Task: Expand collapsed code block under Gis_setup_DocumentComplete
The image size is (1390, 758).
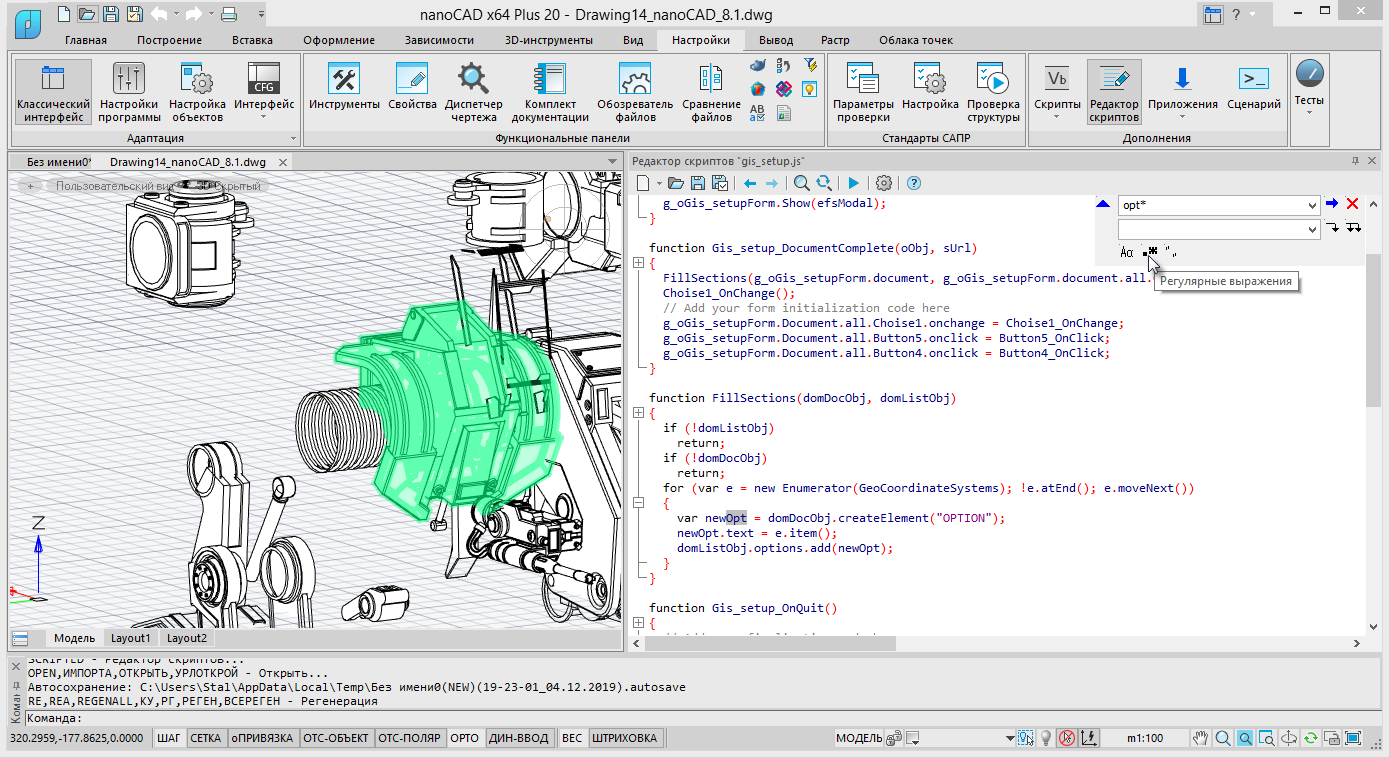Action: [638, 263]
